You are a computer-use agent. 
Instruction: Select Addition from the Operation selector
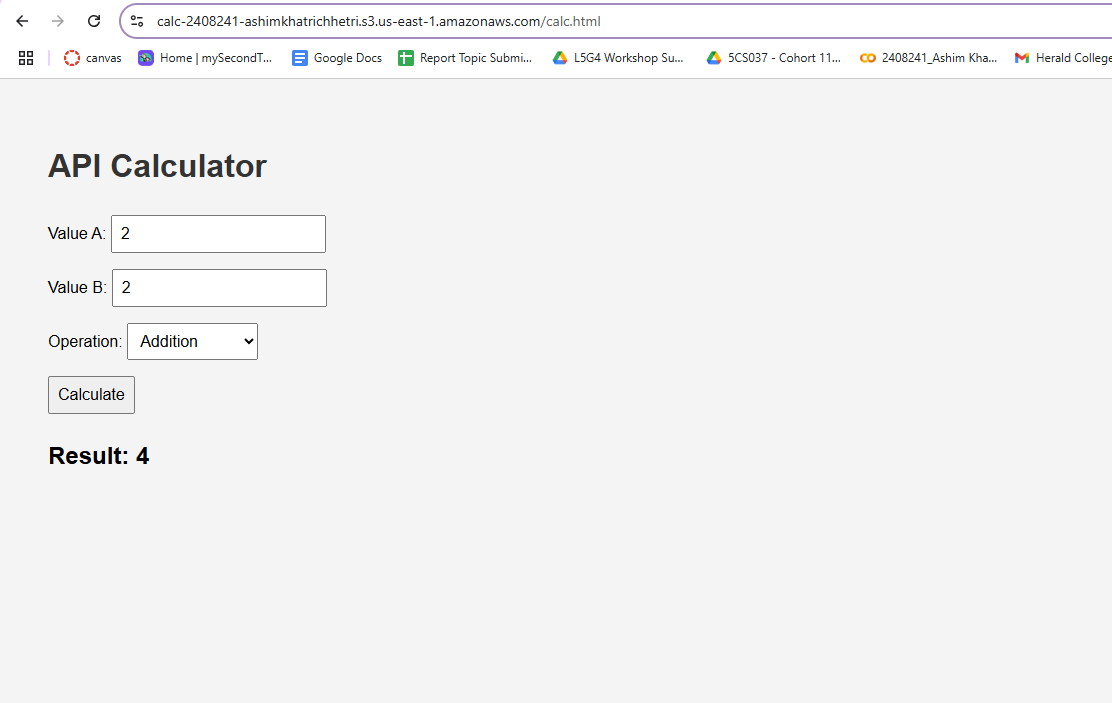click(192, 341)
